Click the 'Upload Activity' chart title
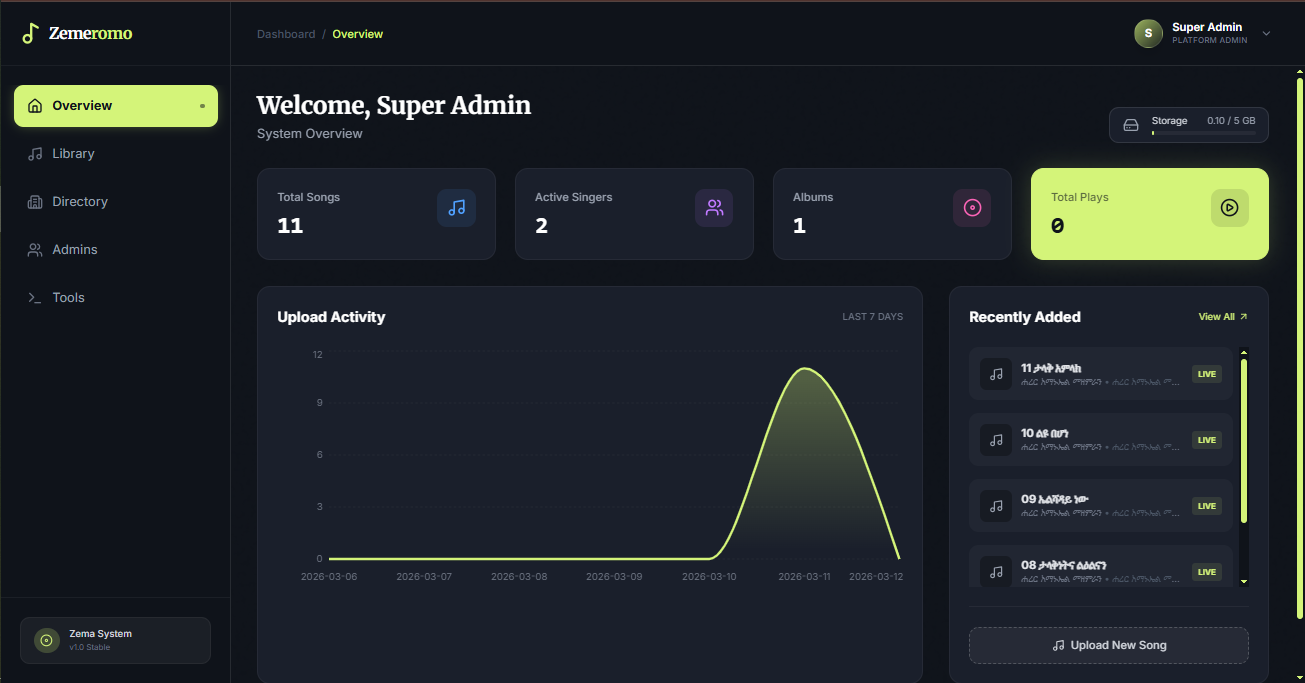1305x683 pixels. [331, 317]
